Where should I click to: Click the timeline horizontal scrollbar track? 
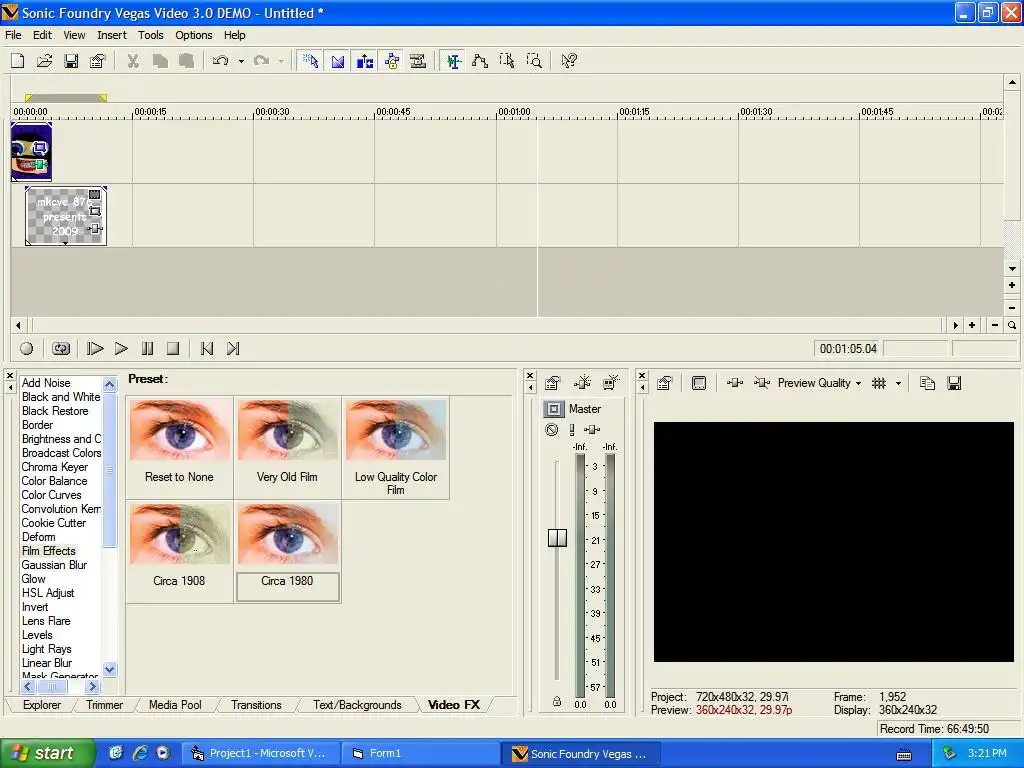[x=487, y=325]
